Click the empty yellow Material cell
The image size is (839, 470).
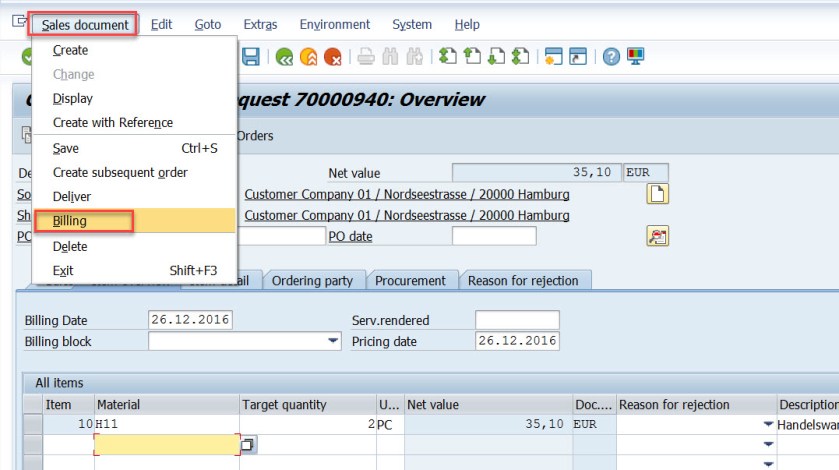167,445
